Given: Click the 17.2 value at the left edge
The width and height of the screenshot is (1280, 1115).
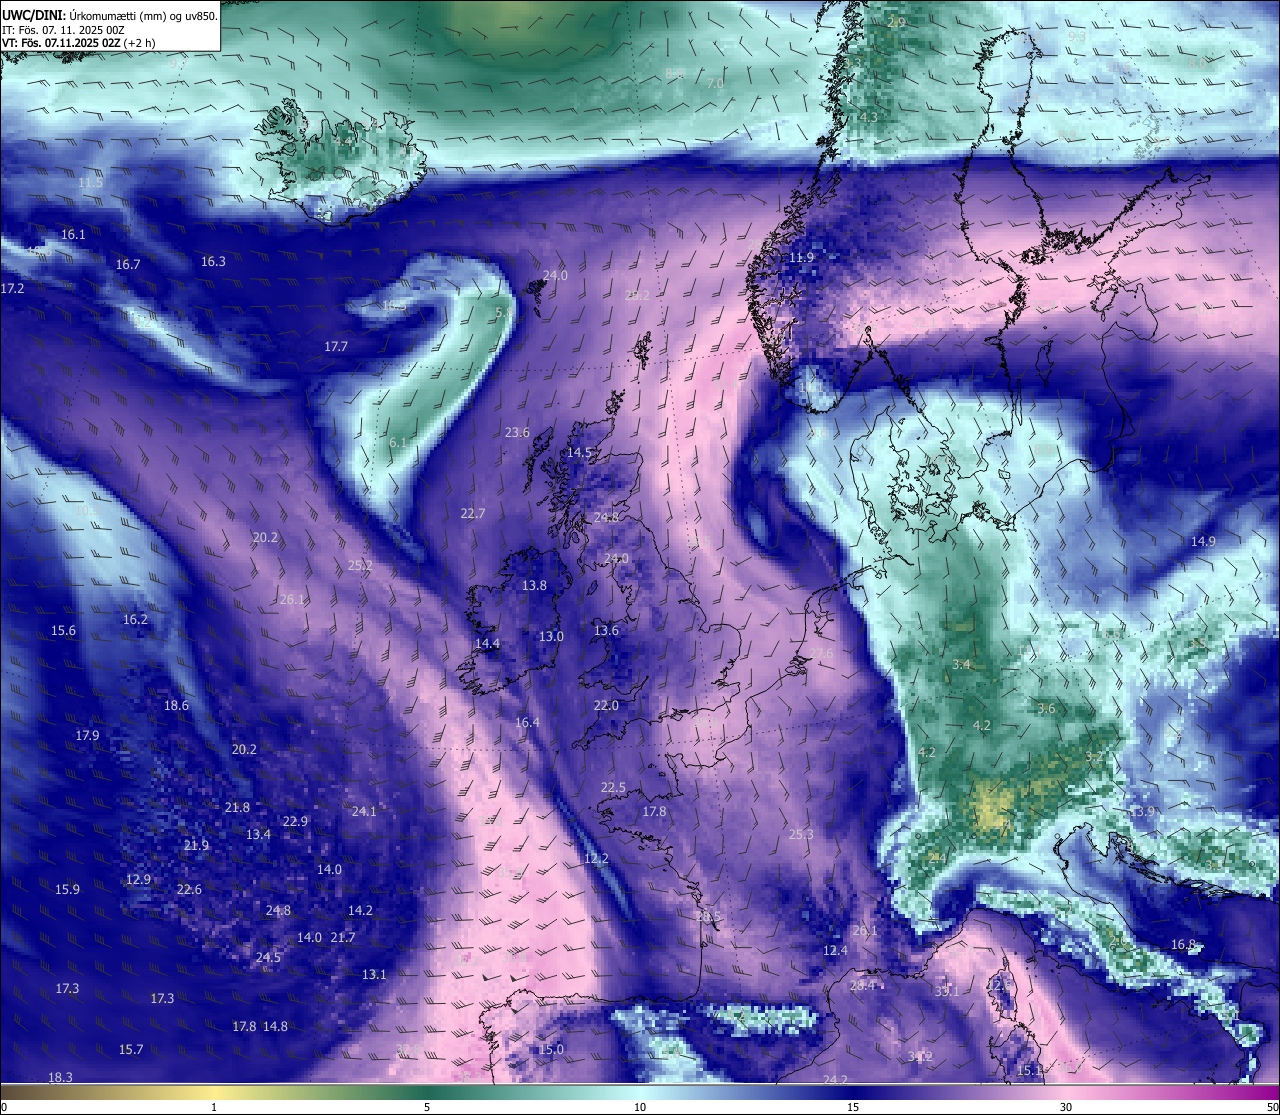Looking at the screenshot, I should pyautogui.click(x=12, y=288).
